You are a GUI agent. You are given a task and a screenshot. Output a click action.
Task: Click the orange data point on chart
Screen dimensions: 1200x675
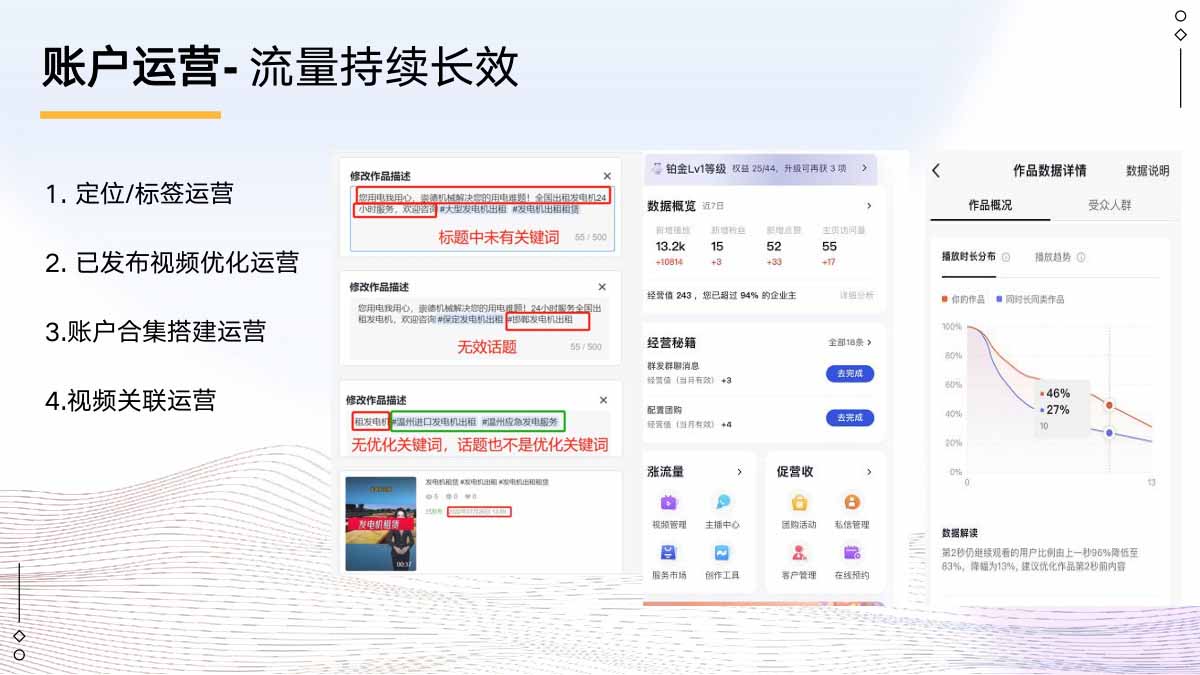(x=1109, y=405)
